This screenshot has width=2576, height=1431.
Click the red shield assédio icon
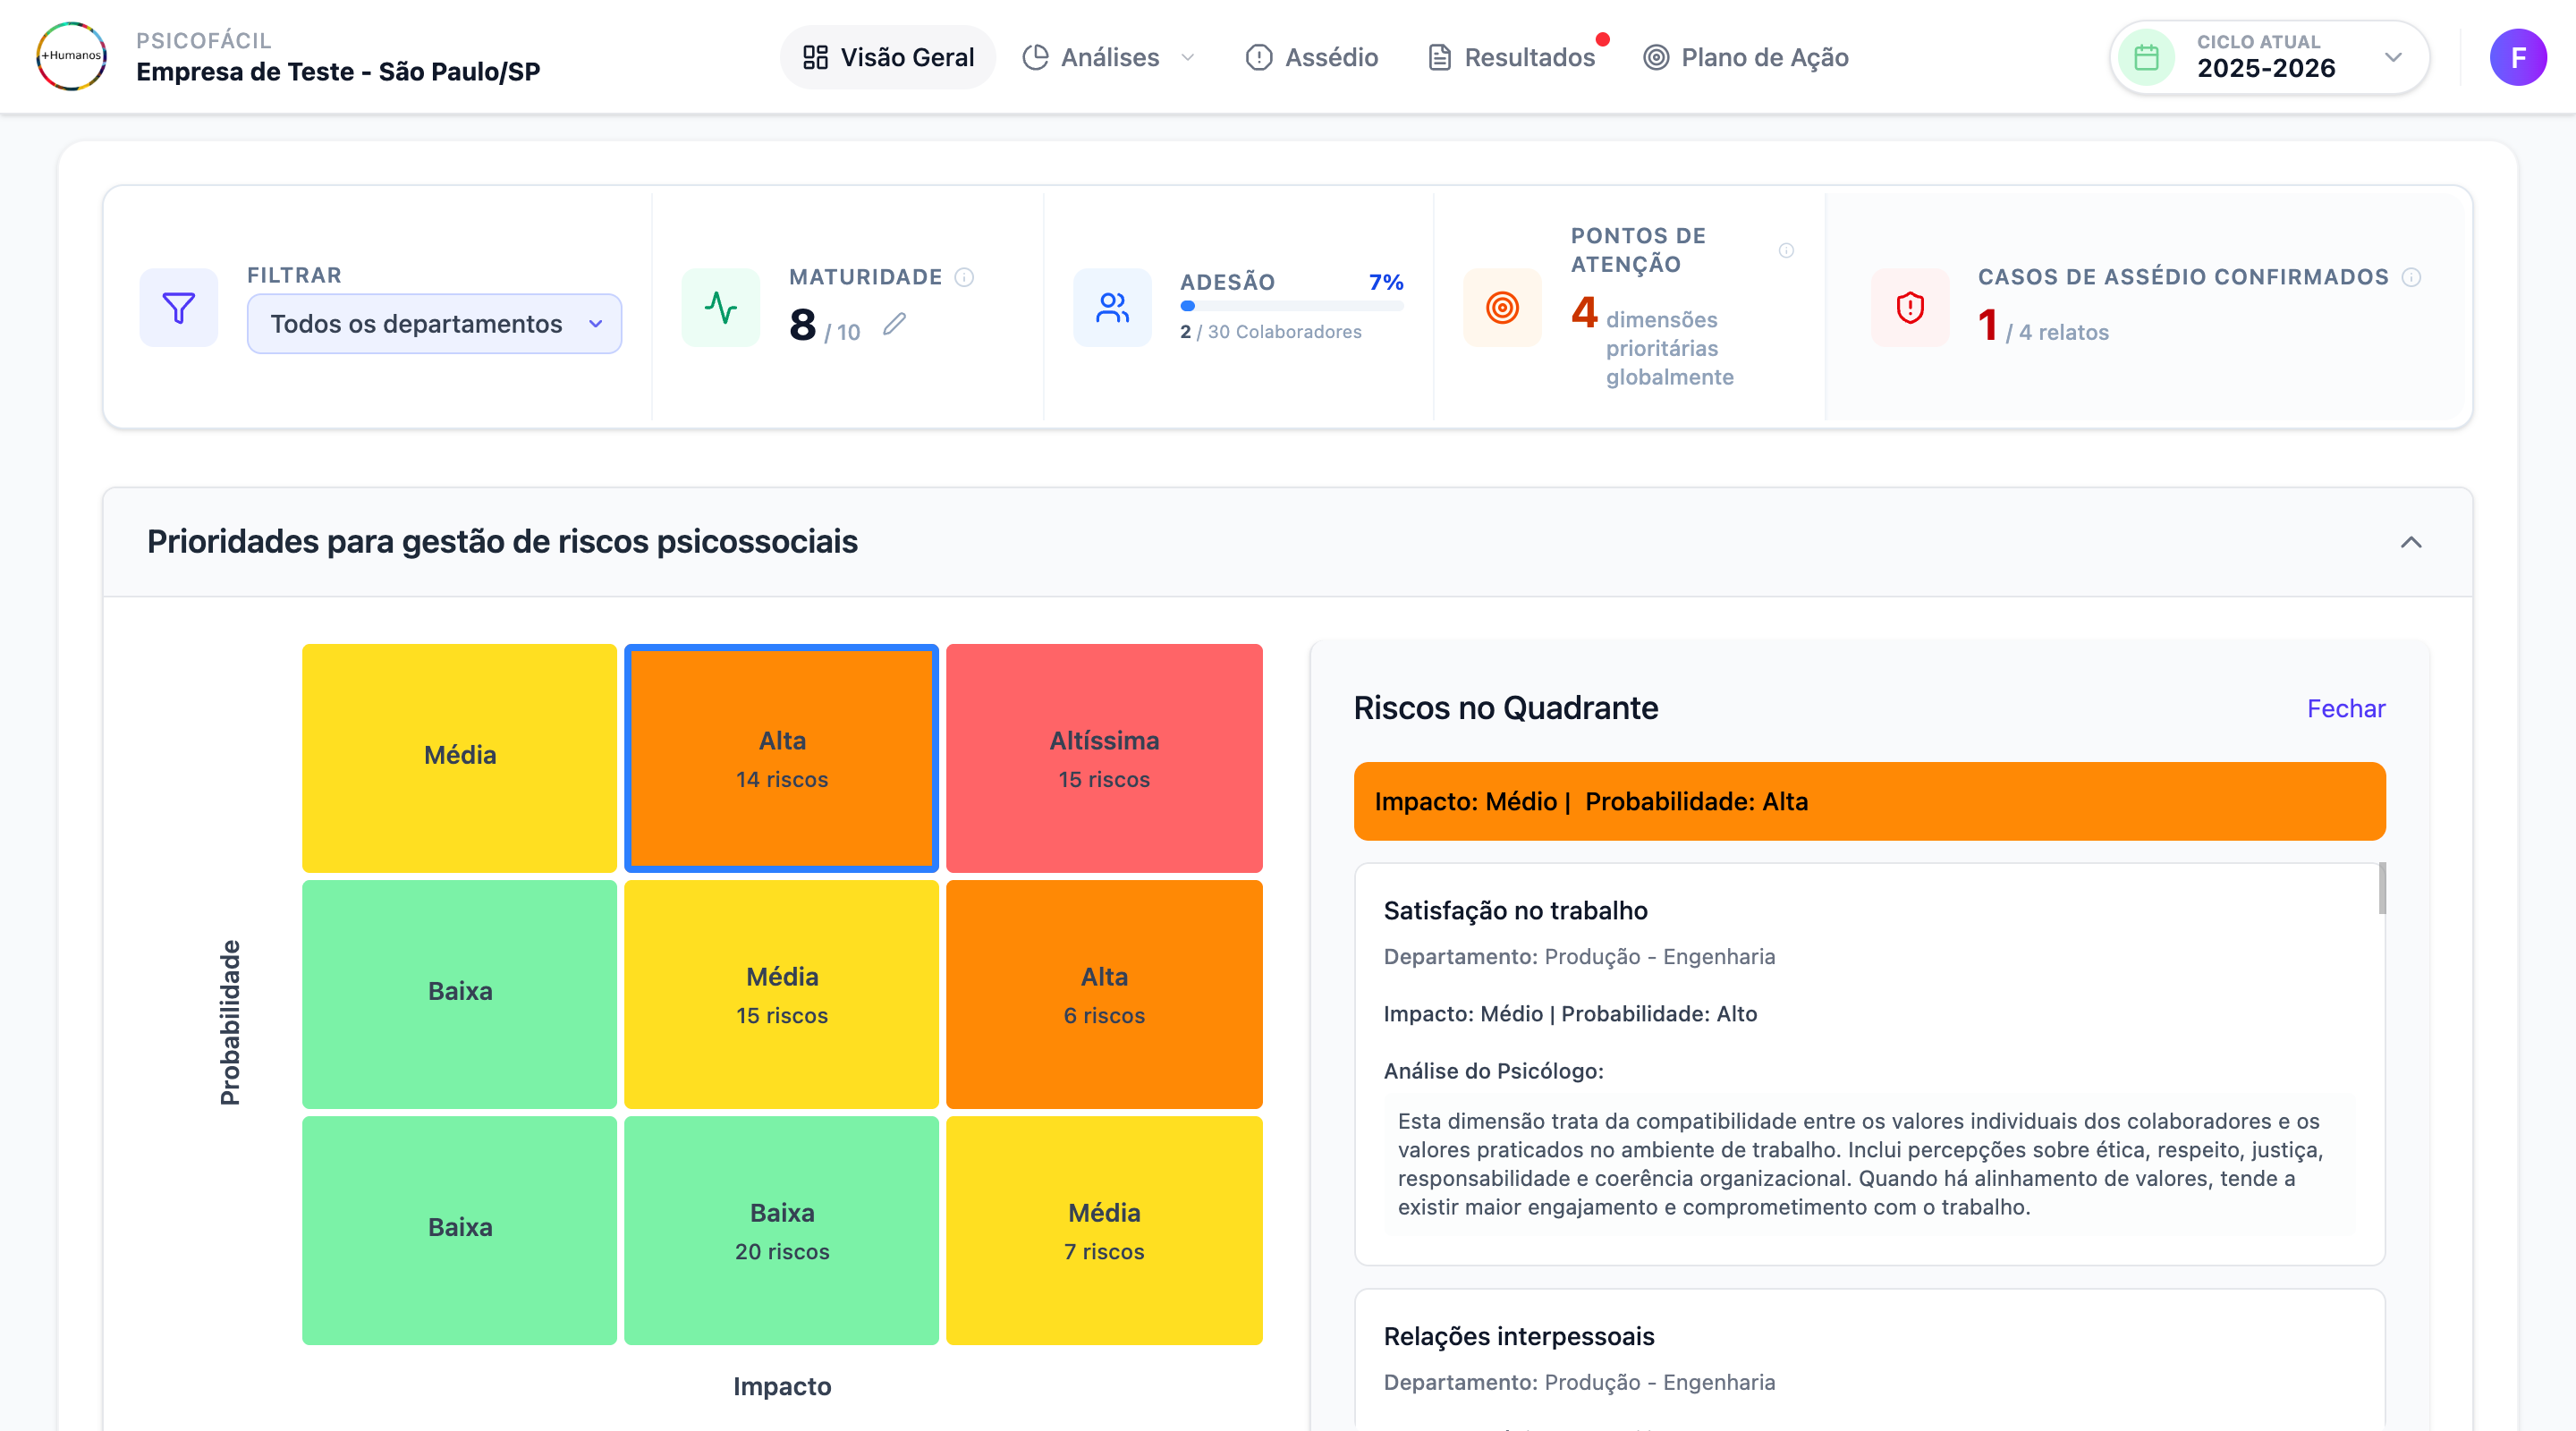tap(1910, 307)
